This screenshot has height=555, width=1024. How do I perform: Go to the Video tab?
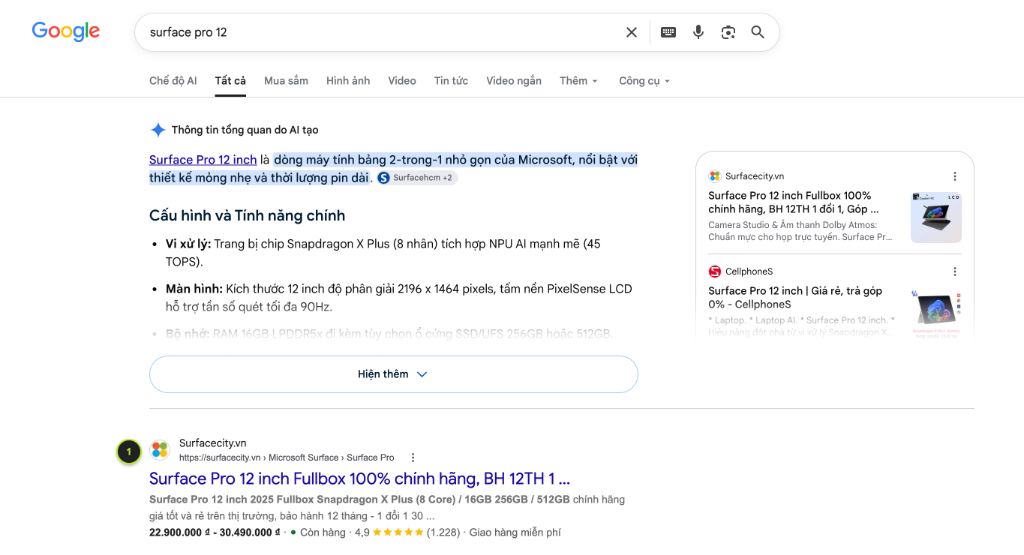click(402, 81)
